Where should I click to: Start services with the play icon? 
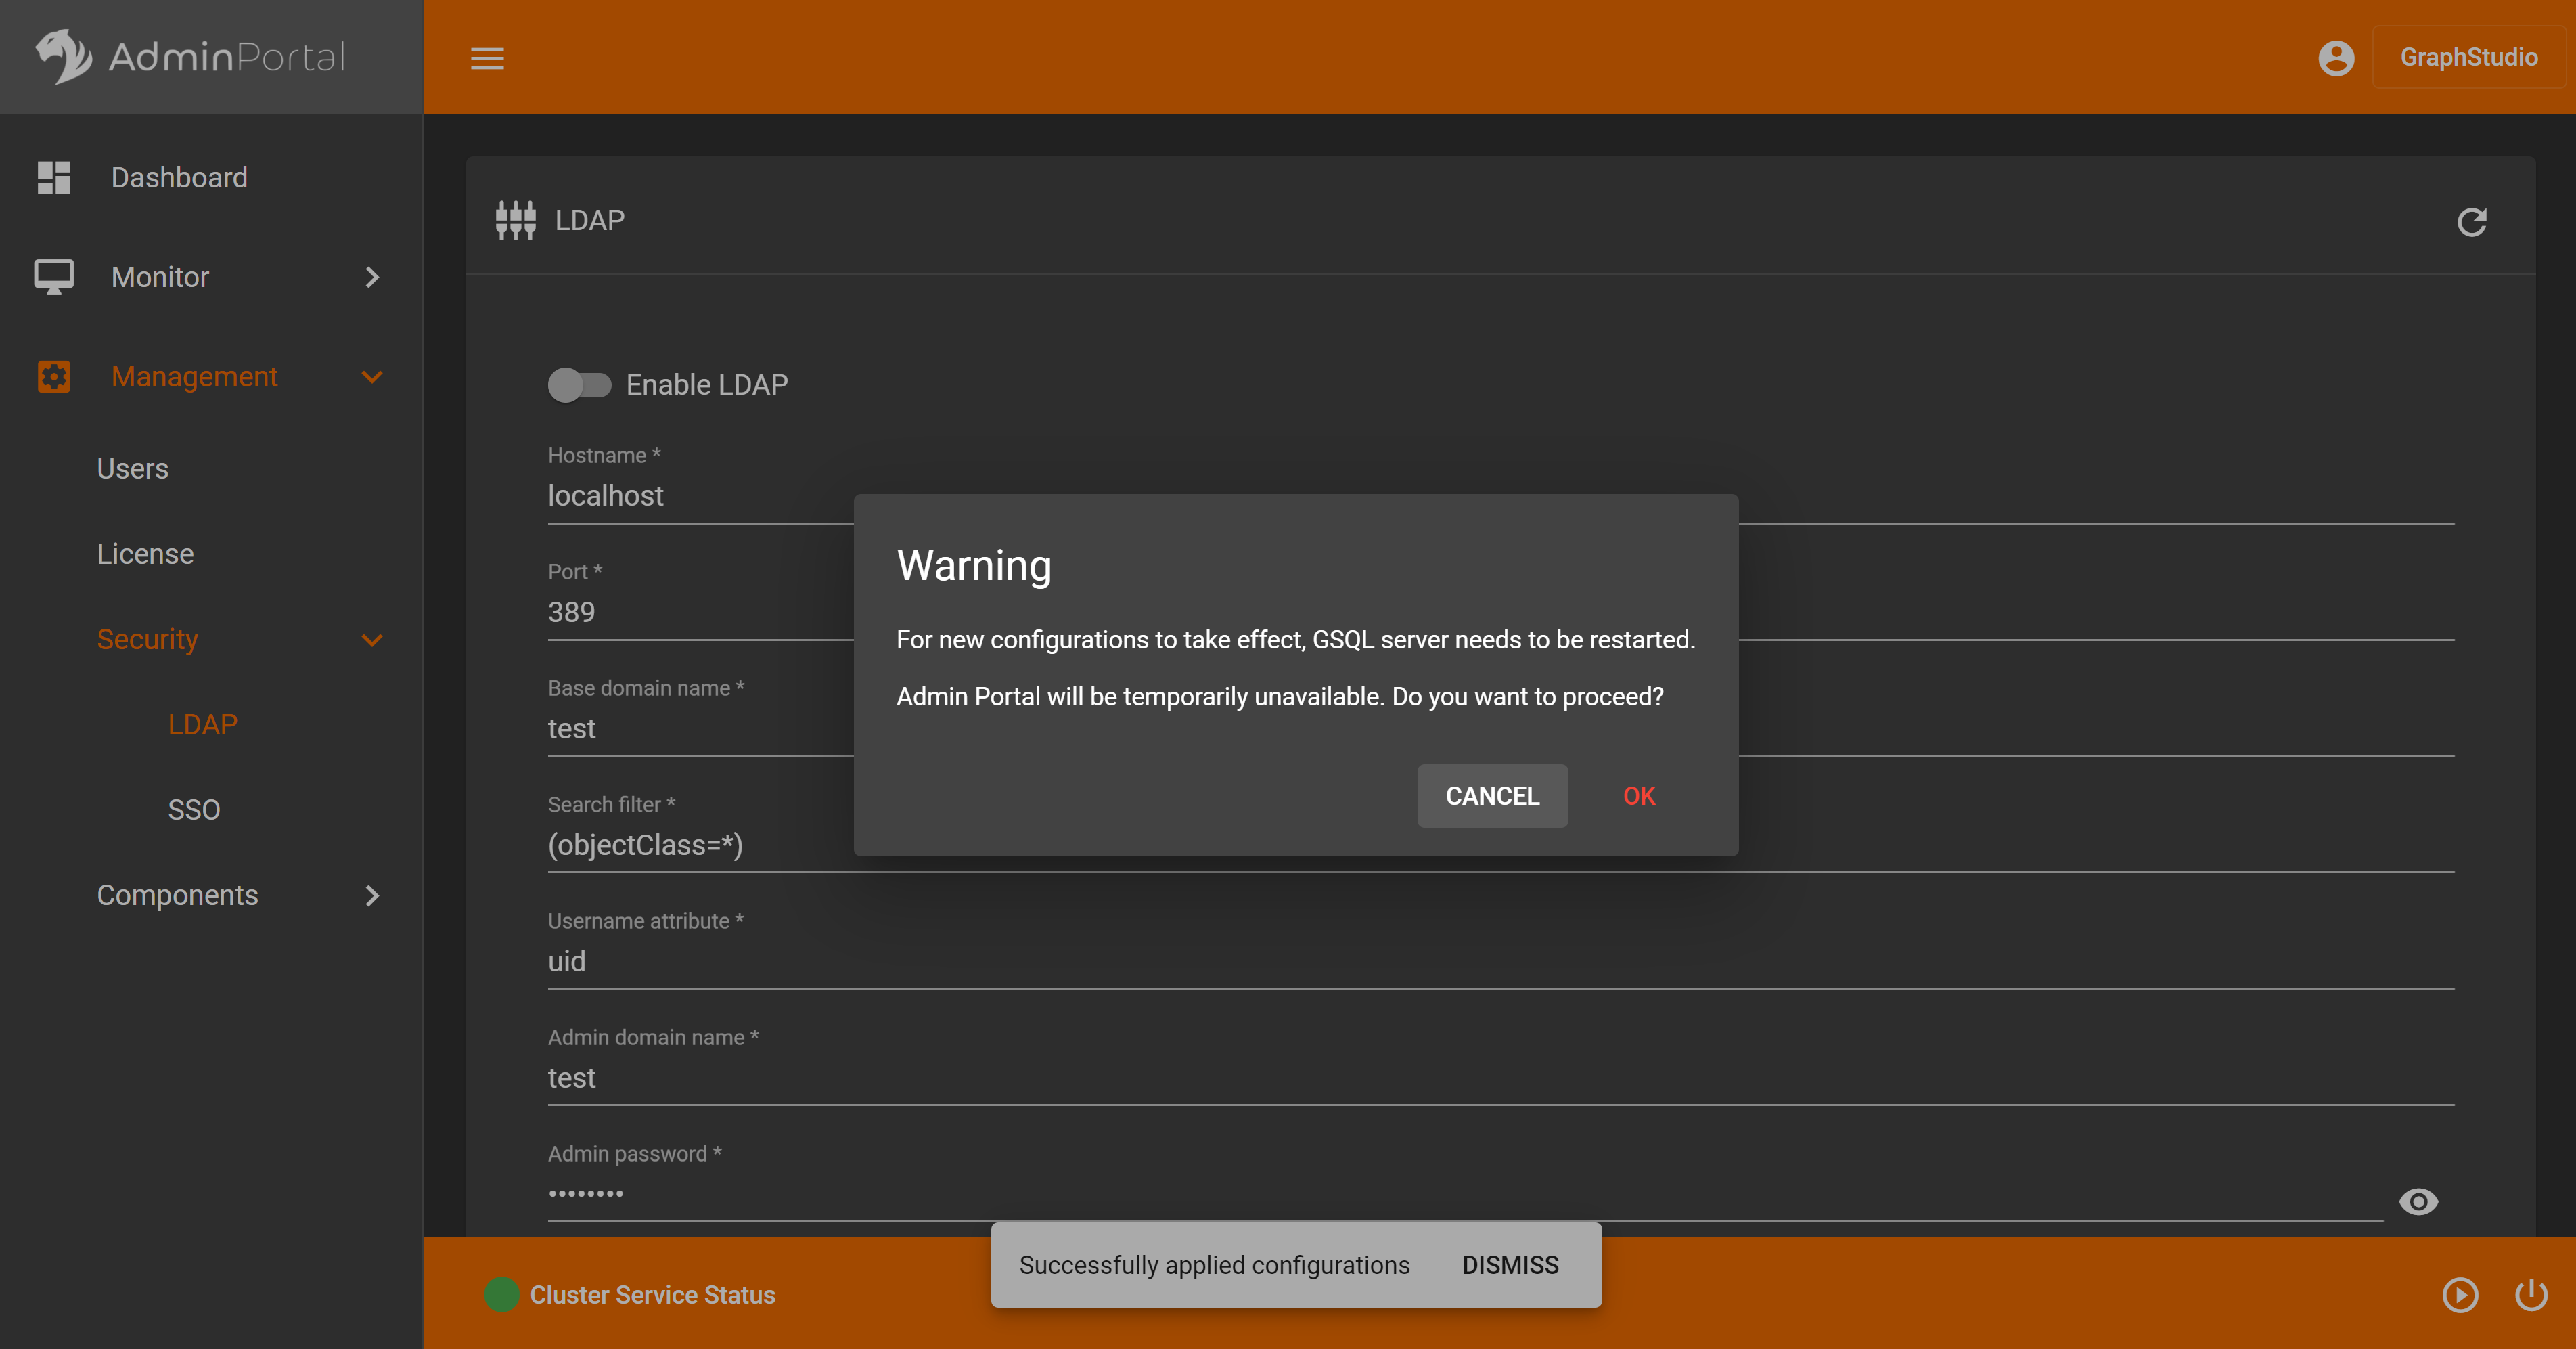[x=2460, y=1294]
